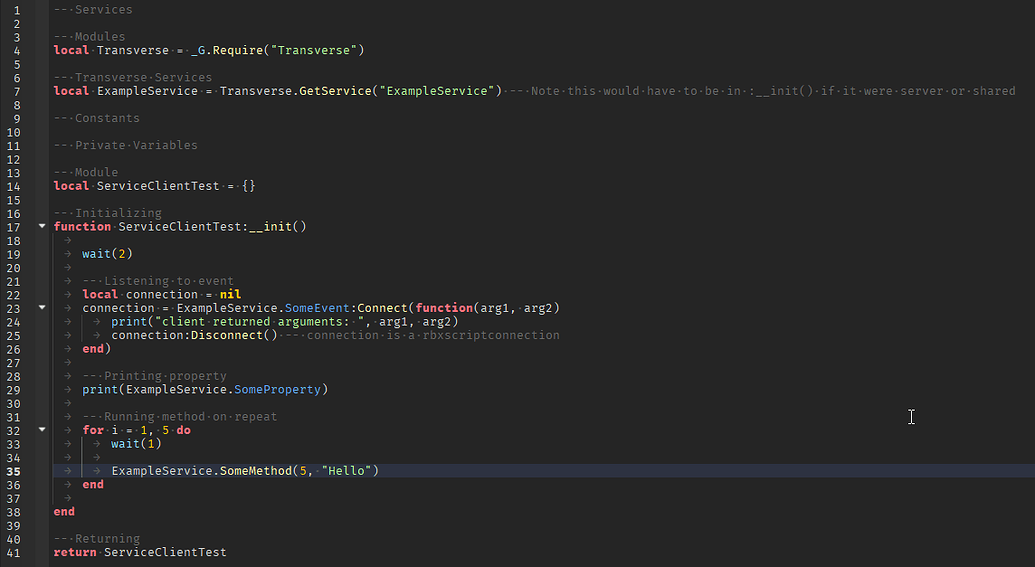Viewport: 1035px width, 567px height.
Task: Click "wait(2)" on line 19
Action: coord(108,253)
